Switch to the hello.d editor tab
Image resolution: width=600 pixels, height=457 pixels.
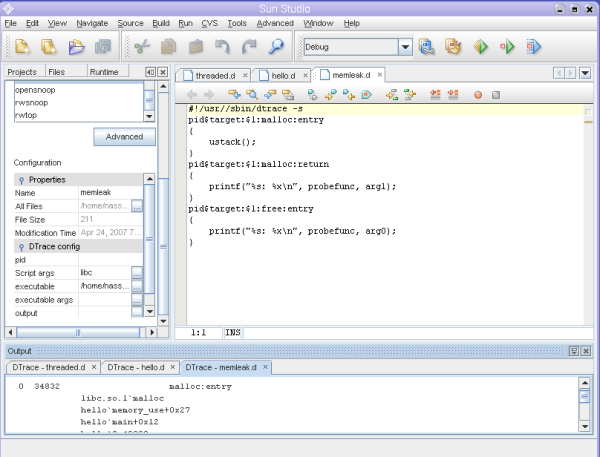coord(283,76)
